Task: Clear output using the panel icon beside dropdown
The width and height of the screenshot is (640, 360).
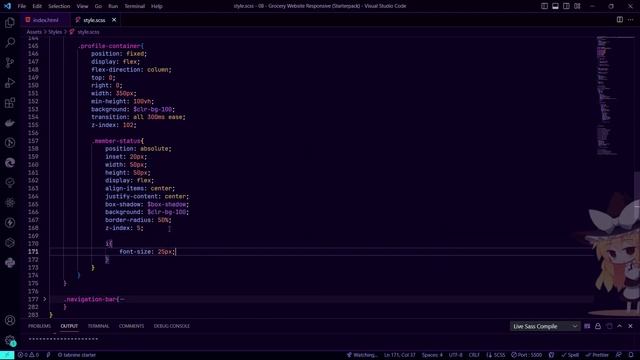Action: [x=587, y=326]
